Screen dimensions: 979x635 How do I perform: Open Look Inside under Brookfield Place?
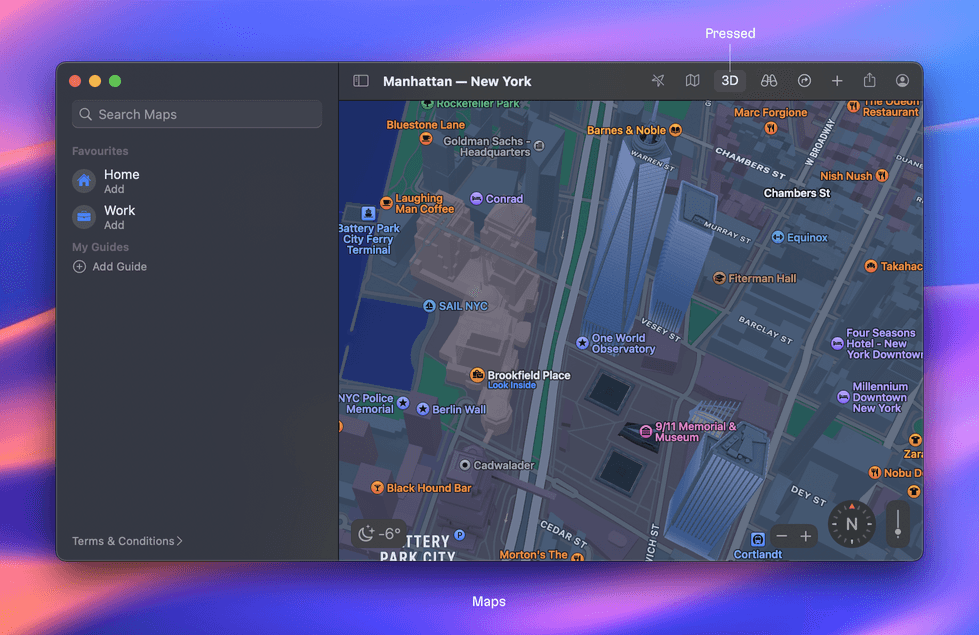coord(512,385)
